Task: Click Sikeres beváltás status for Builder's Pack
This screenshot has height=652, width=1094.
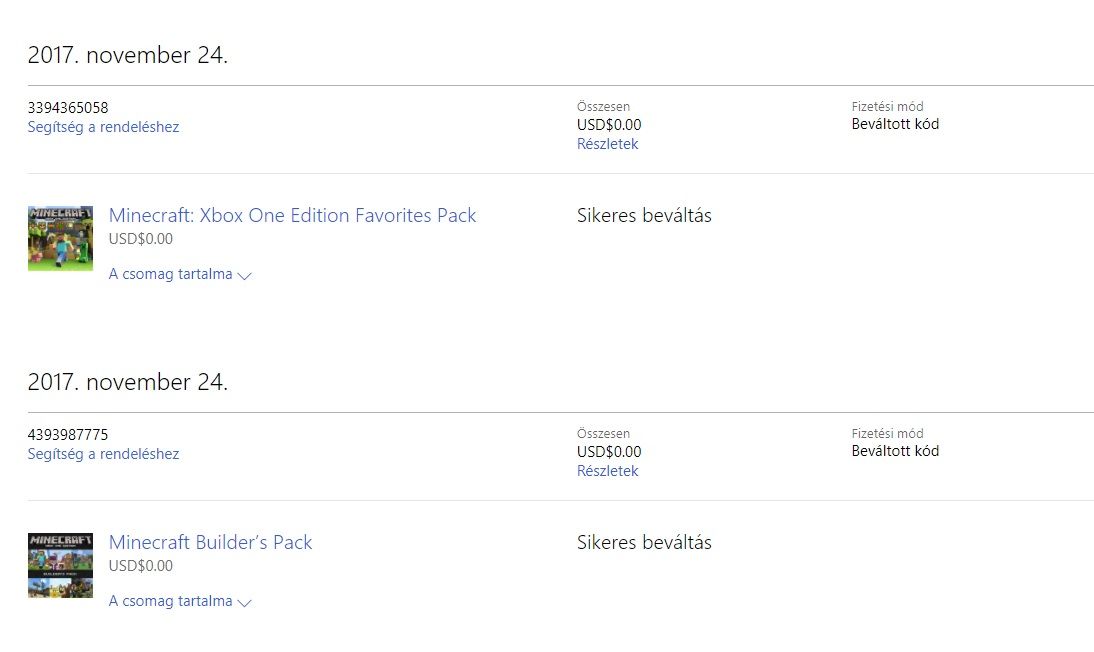Action: (x=644, y=542)
